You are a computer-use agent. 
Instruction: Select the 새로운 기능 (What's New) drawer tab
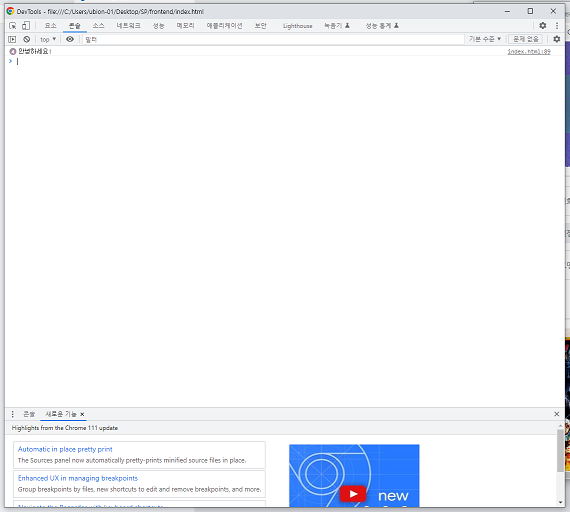[61, 414]
